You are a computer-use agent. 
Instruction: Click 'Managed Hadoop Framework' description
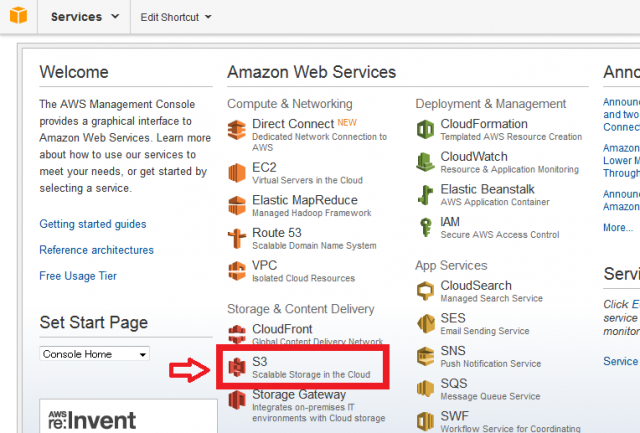coord(312,213)
